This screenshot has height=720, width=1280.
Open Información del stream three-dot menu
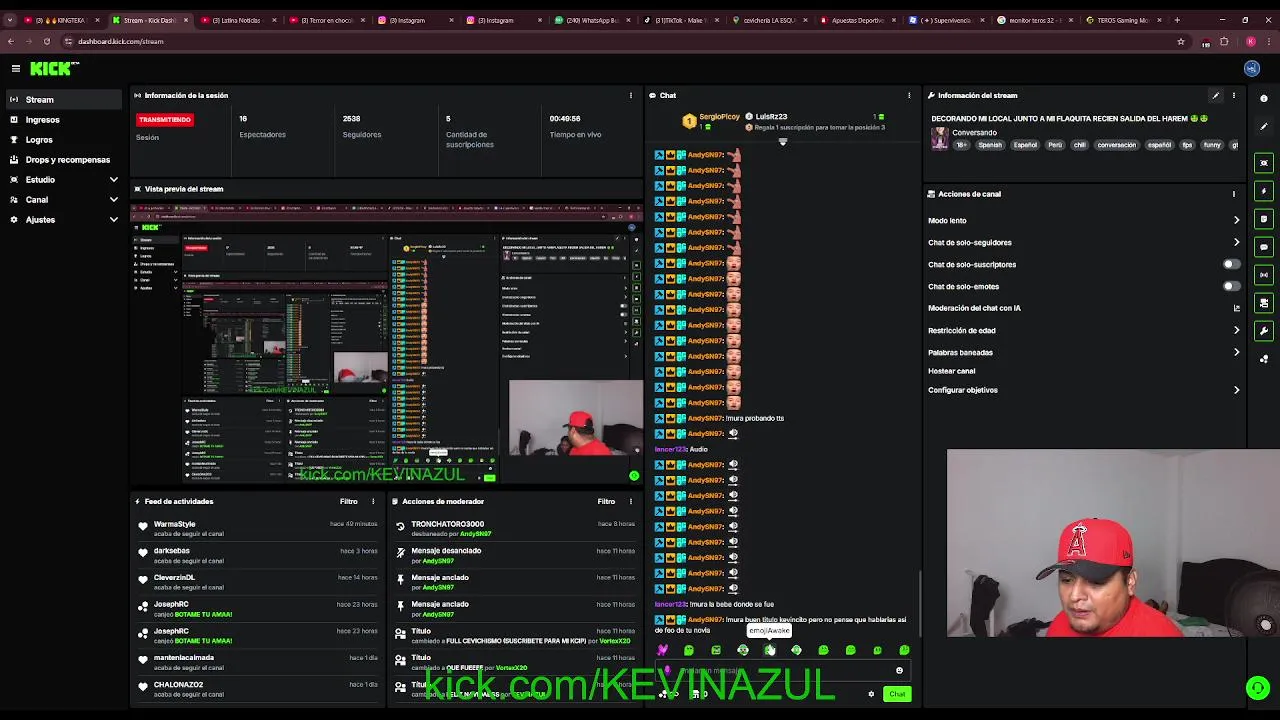pos(1234,95)
